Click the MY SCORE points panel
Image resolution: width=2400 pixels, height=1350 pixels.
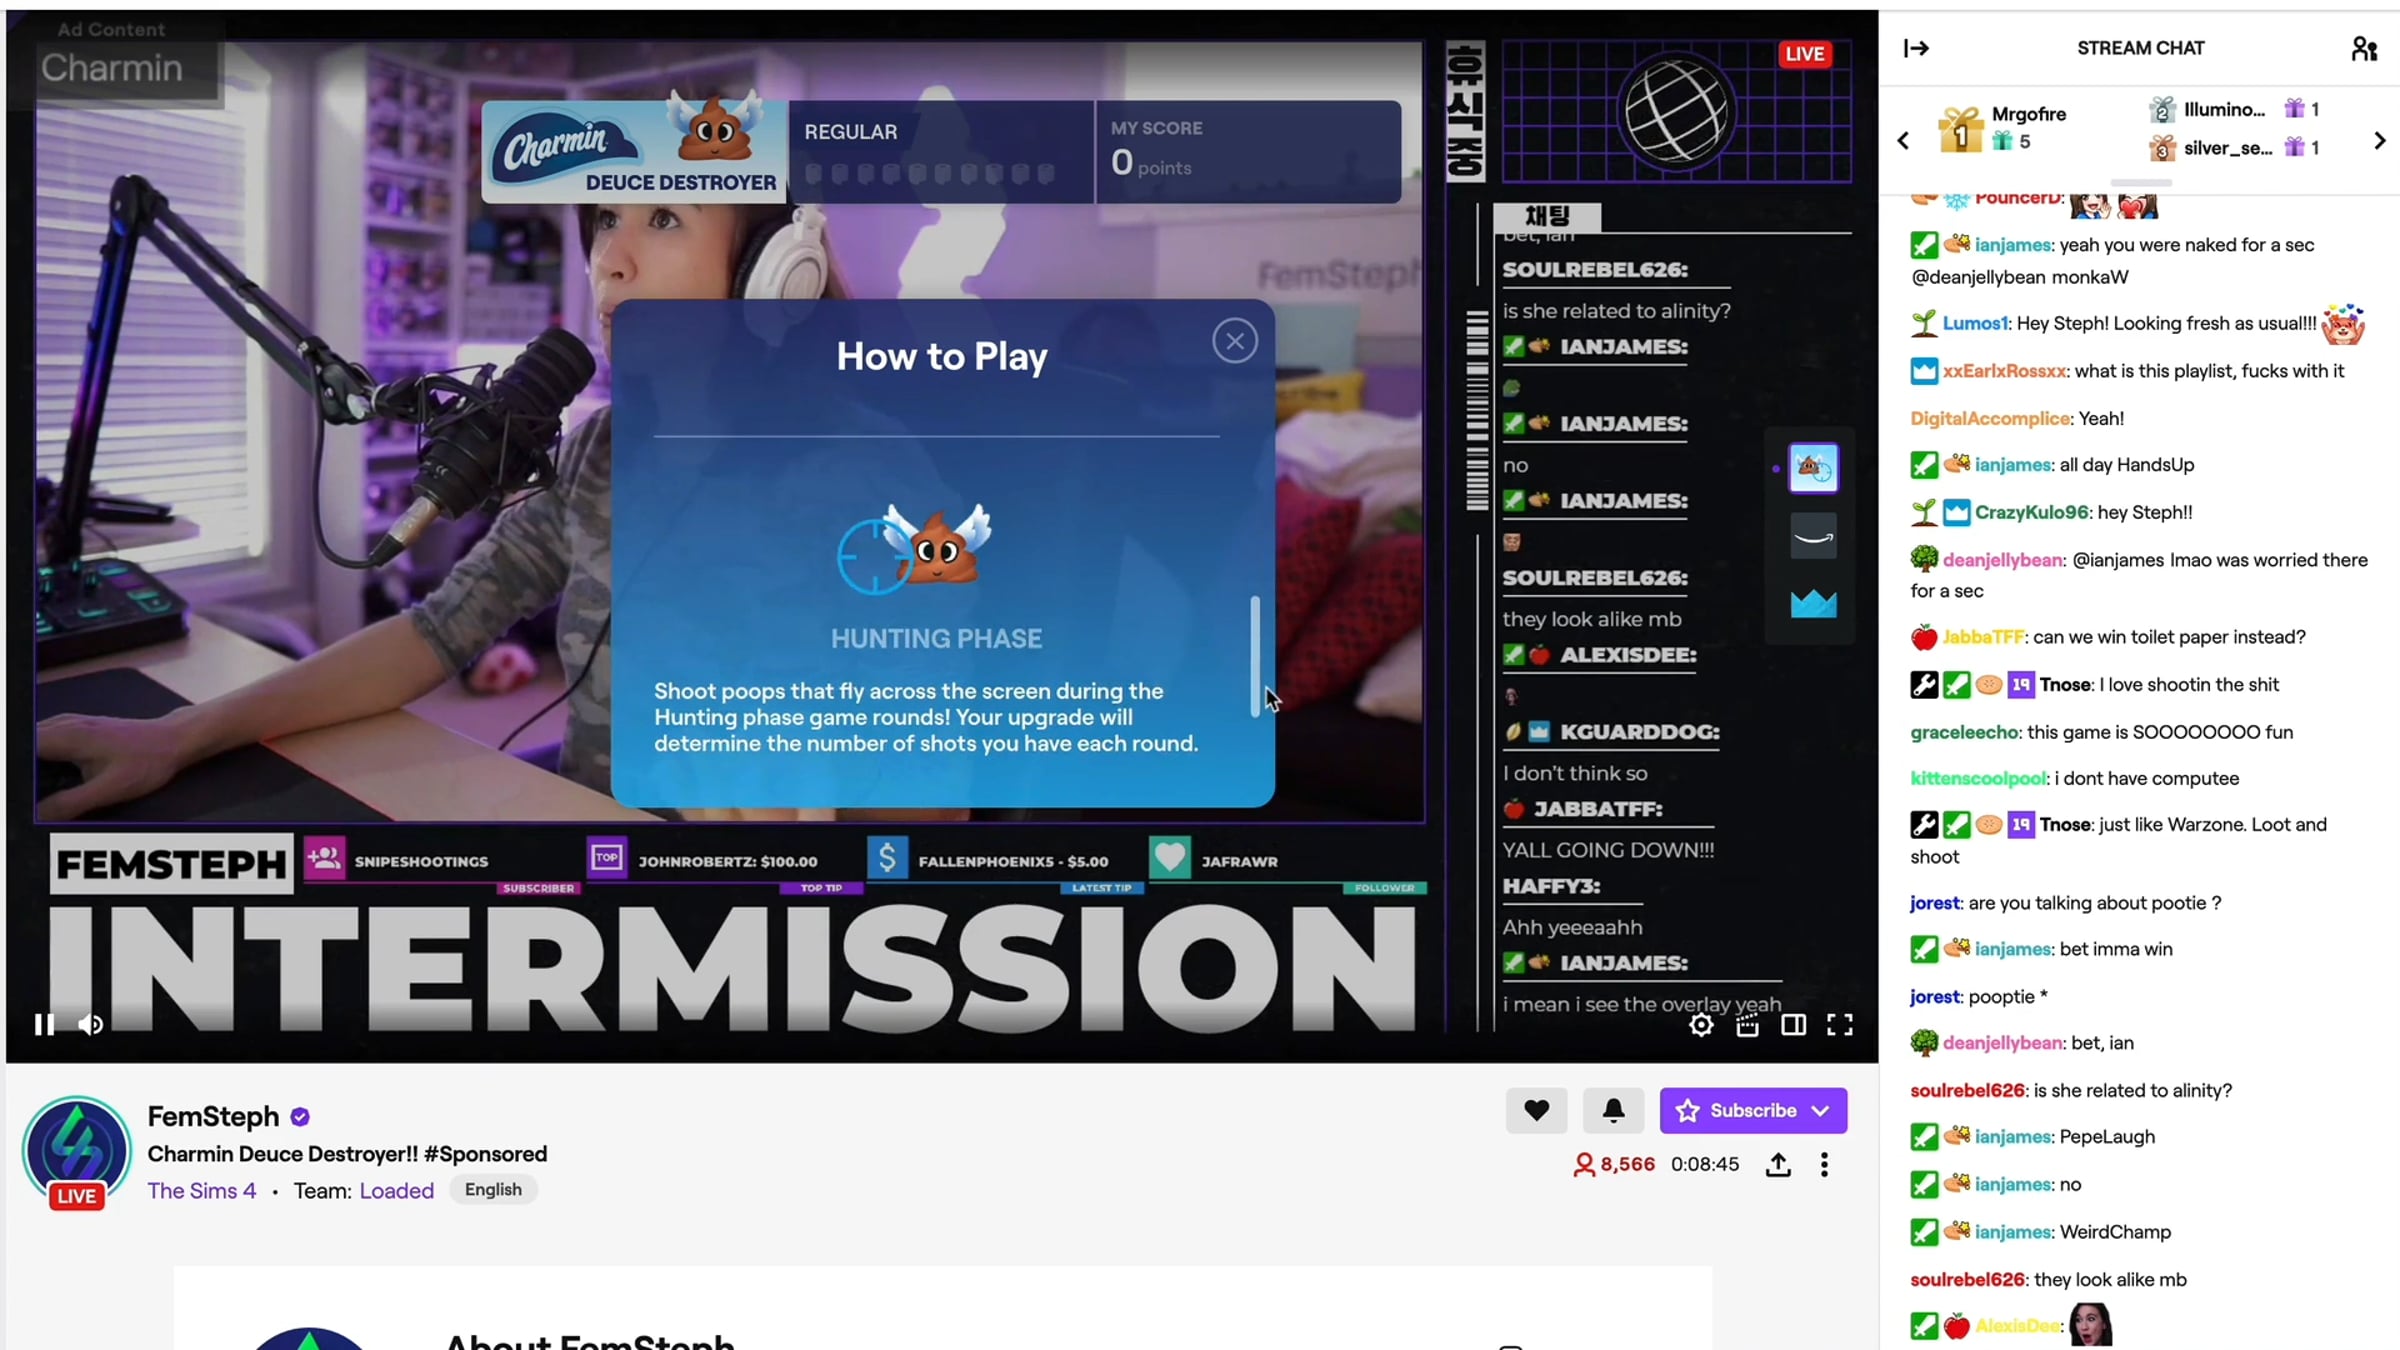click(x=1249, y=152)
